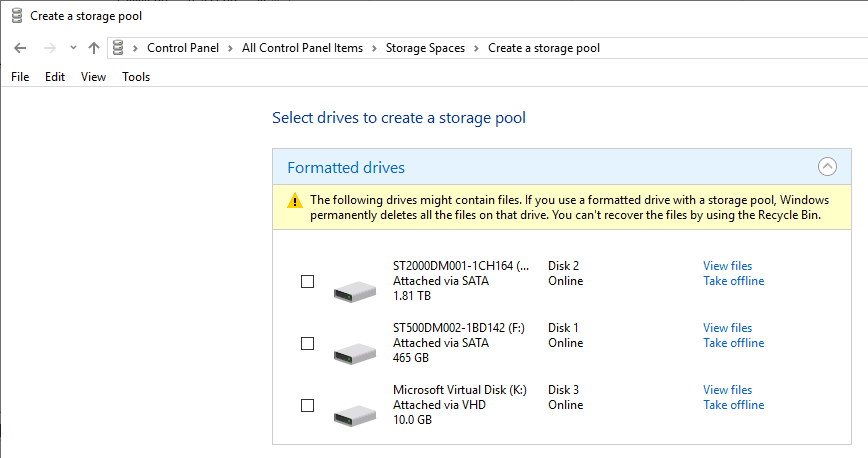Open the File menu
The height and width of the screenshot is (458, 868).
[20, 77]
